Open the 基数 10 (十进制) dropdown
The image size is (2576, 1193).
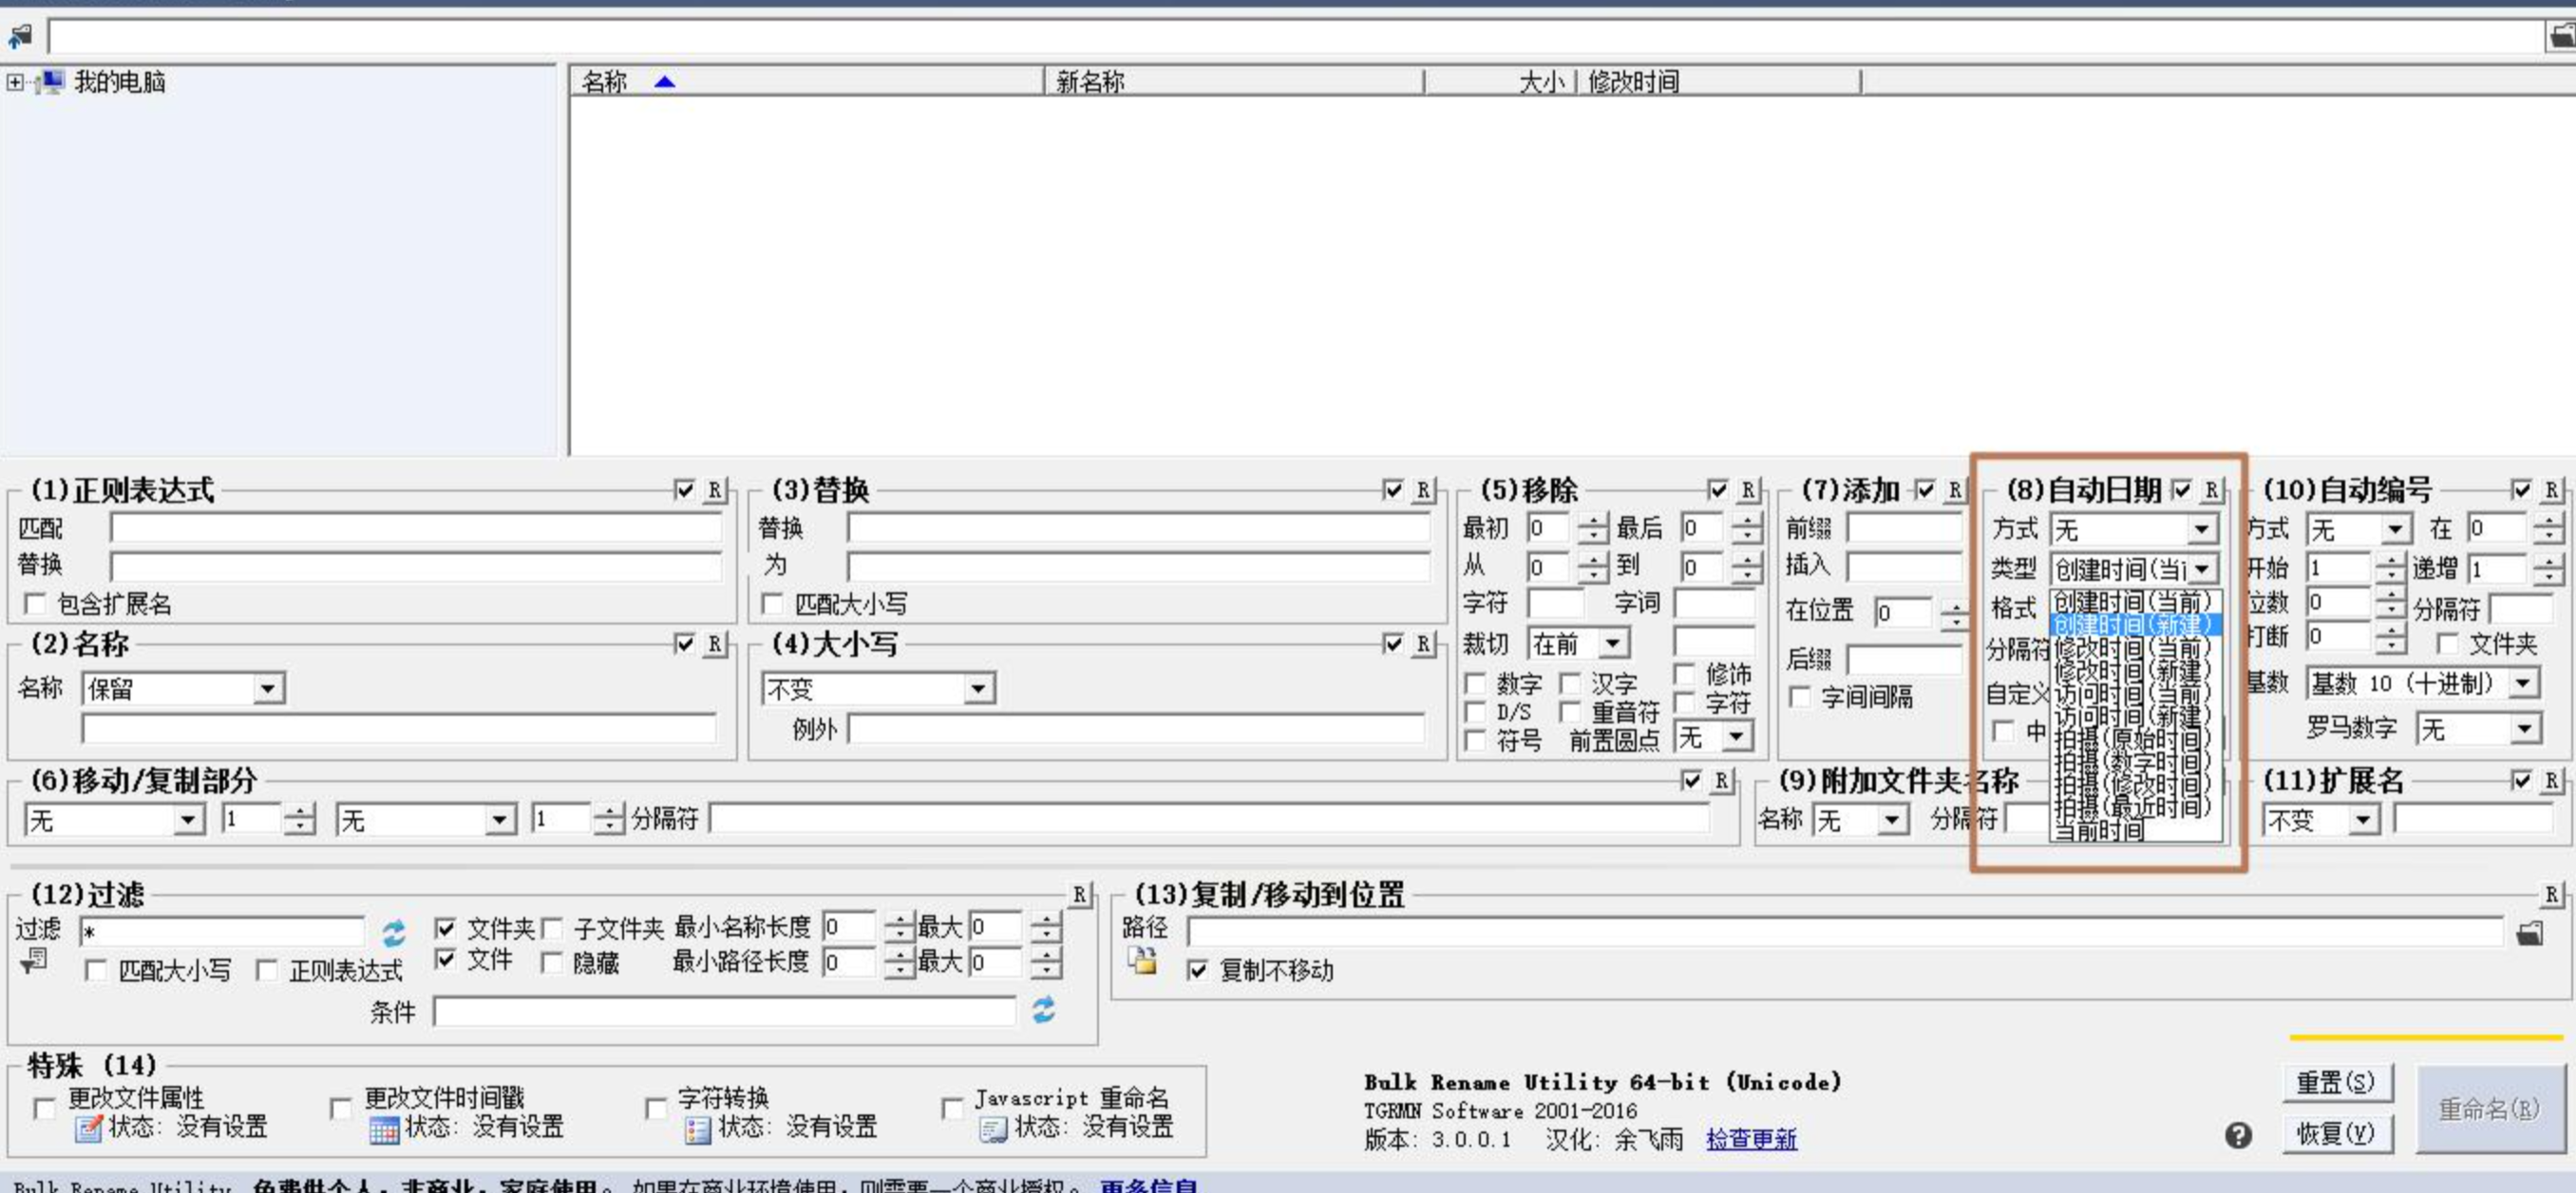[2522, 684]
